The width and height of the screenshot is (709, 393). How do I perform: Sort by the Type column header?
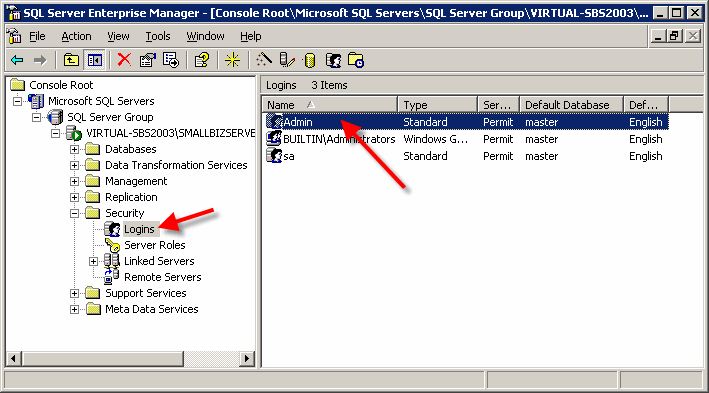pos(437,104)
